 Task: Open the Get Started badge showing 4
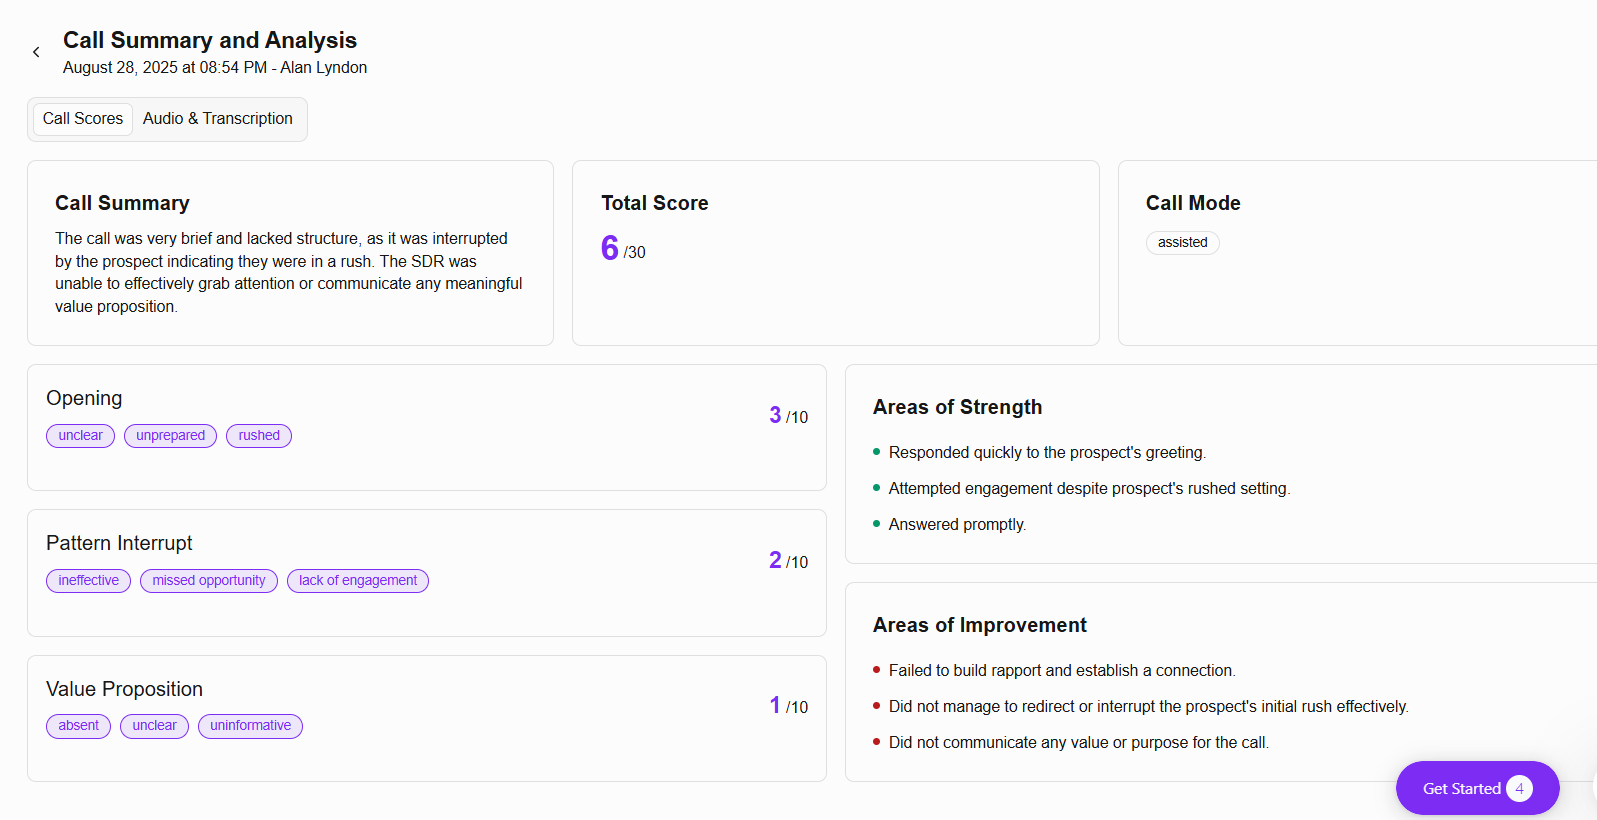coord(1519,788)
